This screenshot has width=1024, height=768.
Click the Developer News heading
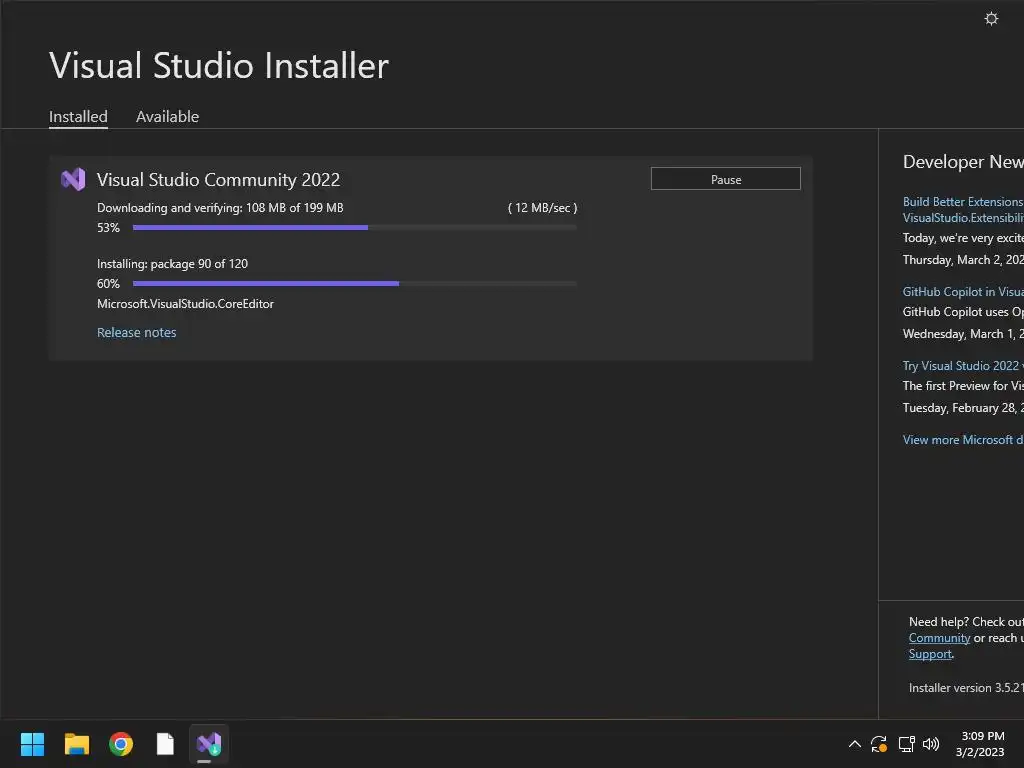tap(963, 162)
